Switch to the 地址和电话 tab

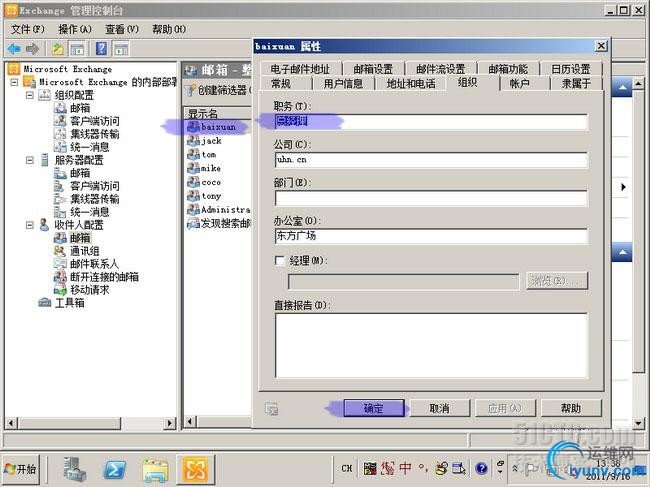411,83
